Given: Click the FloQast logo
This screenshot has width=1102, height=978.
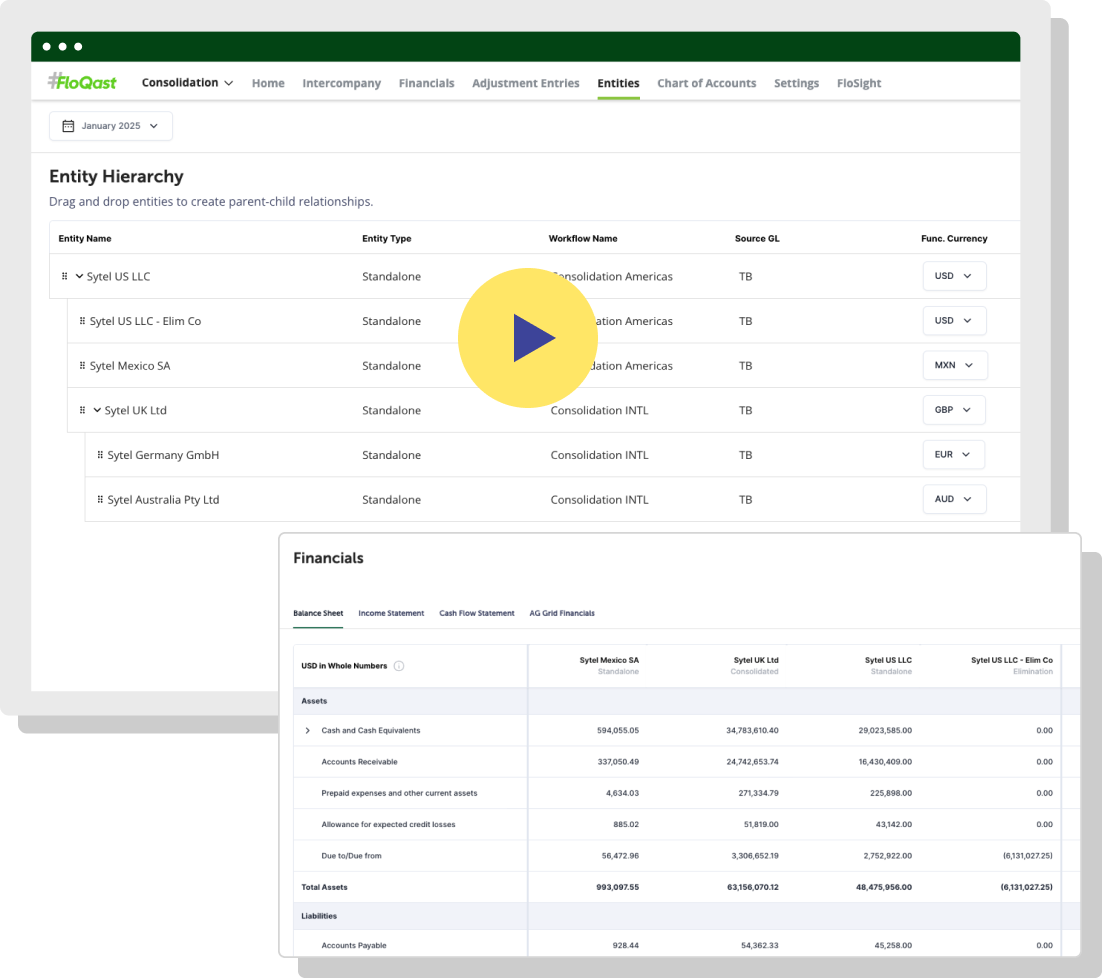Looking at the screenshot, I should click(x=82, y=82).
